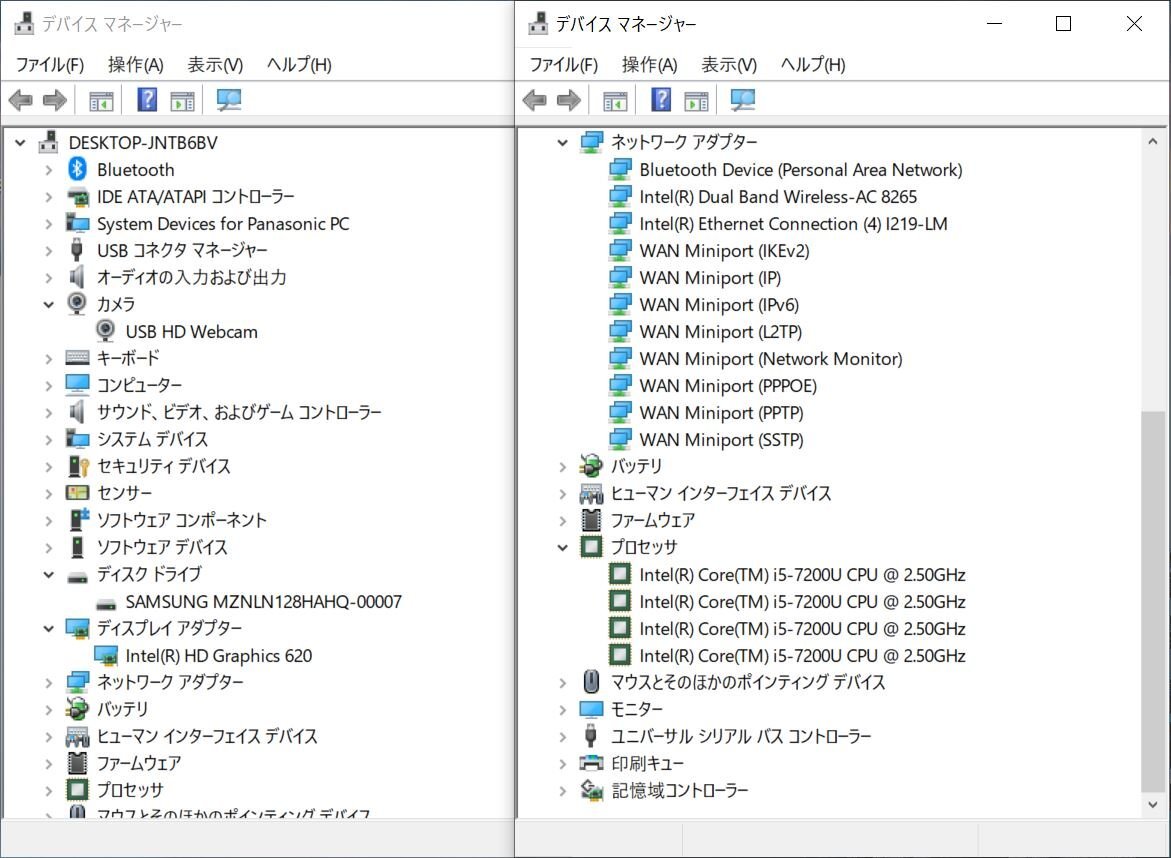Minimize the right Device Manager window
1171x858 pixels.
[994, 24]
